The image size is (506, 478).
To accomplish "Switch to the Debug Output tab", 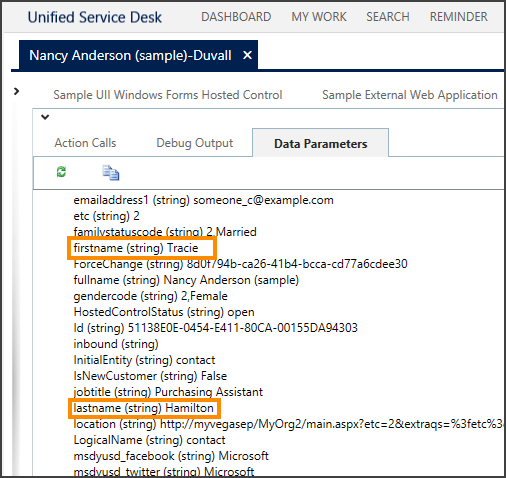I will click(x=195, y=143).
